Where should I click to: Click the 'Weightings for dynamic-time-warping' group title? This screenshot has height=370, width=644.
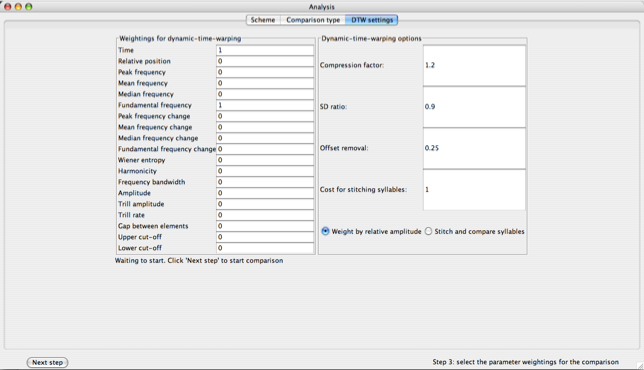180,39
